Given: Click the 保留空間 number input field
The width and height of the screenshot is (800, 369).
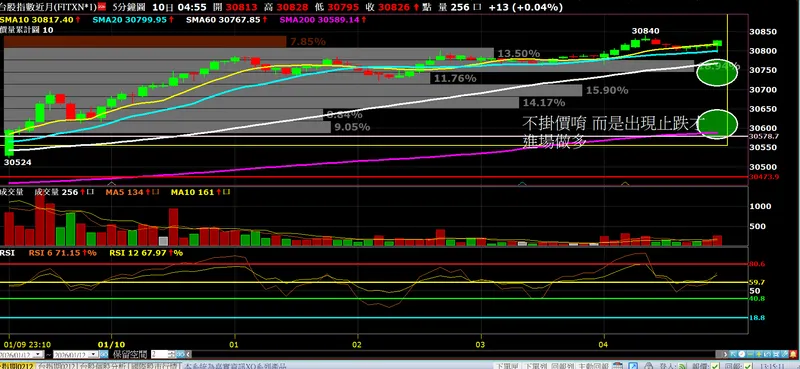Looking at the screenshot, I should [x=159, y=354].
